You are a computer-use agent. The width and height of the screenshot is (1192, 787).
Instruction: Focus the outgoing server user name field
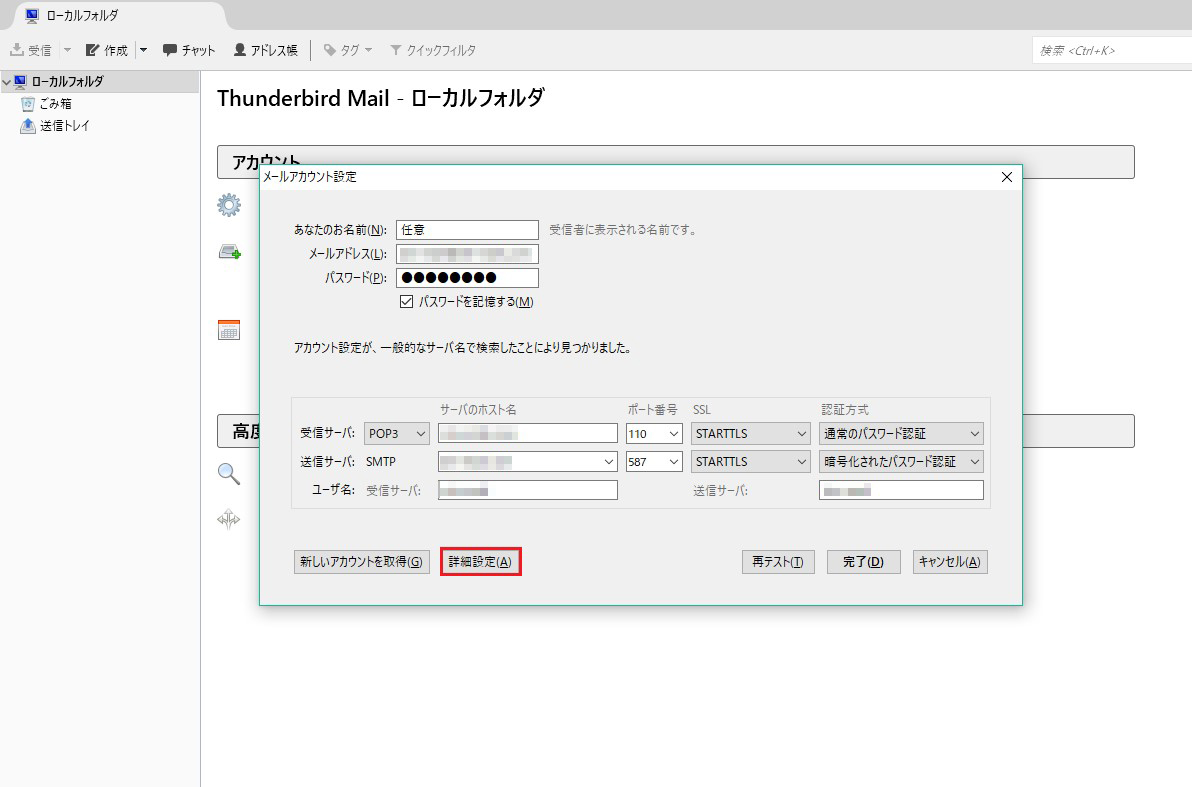[902, 490]
